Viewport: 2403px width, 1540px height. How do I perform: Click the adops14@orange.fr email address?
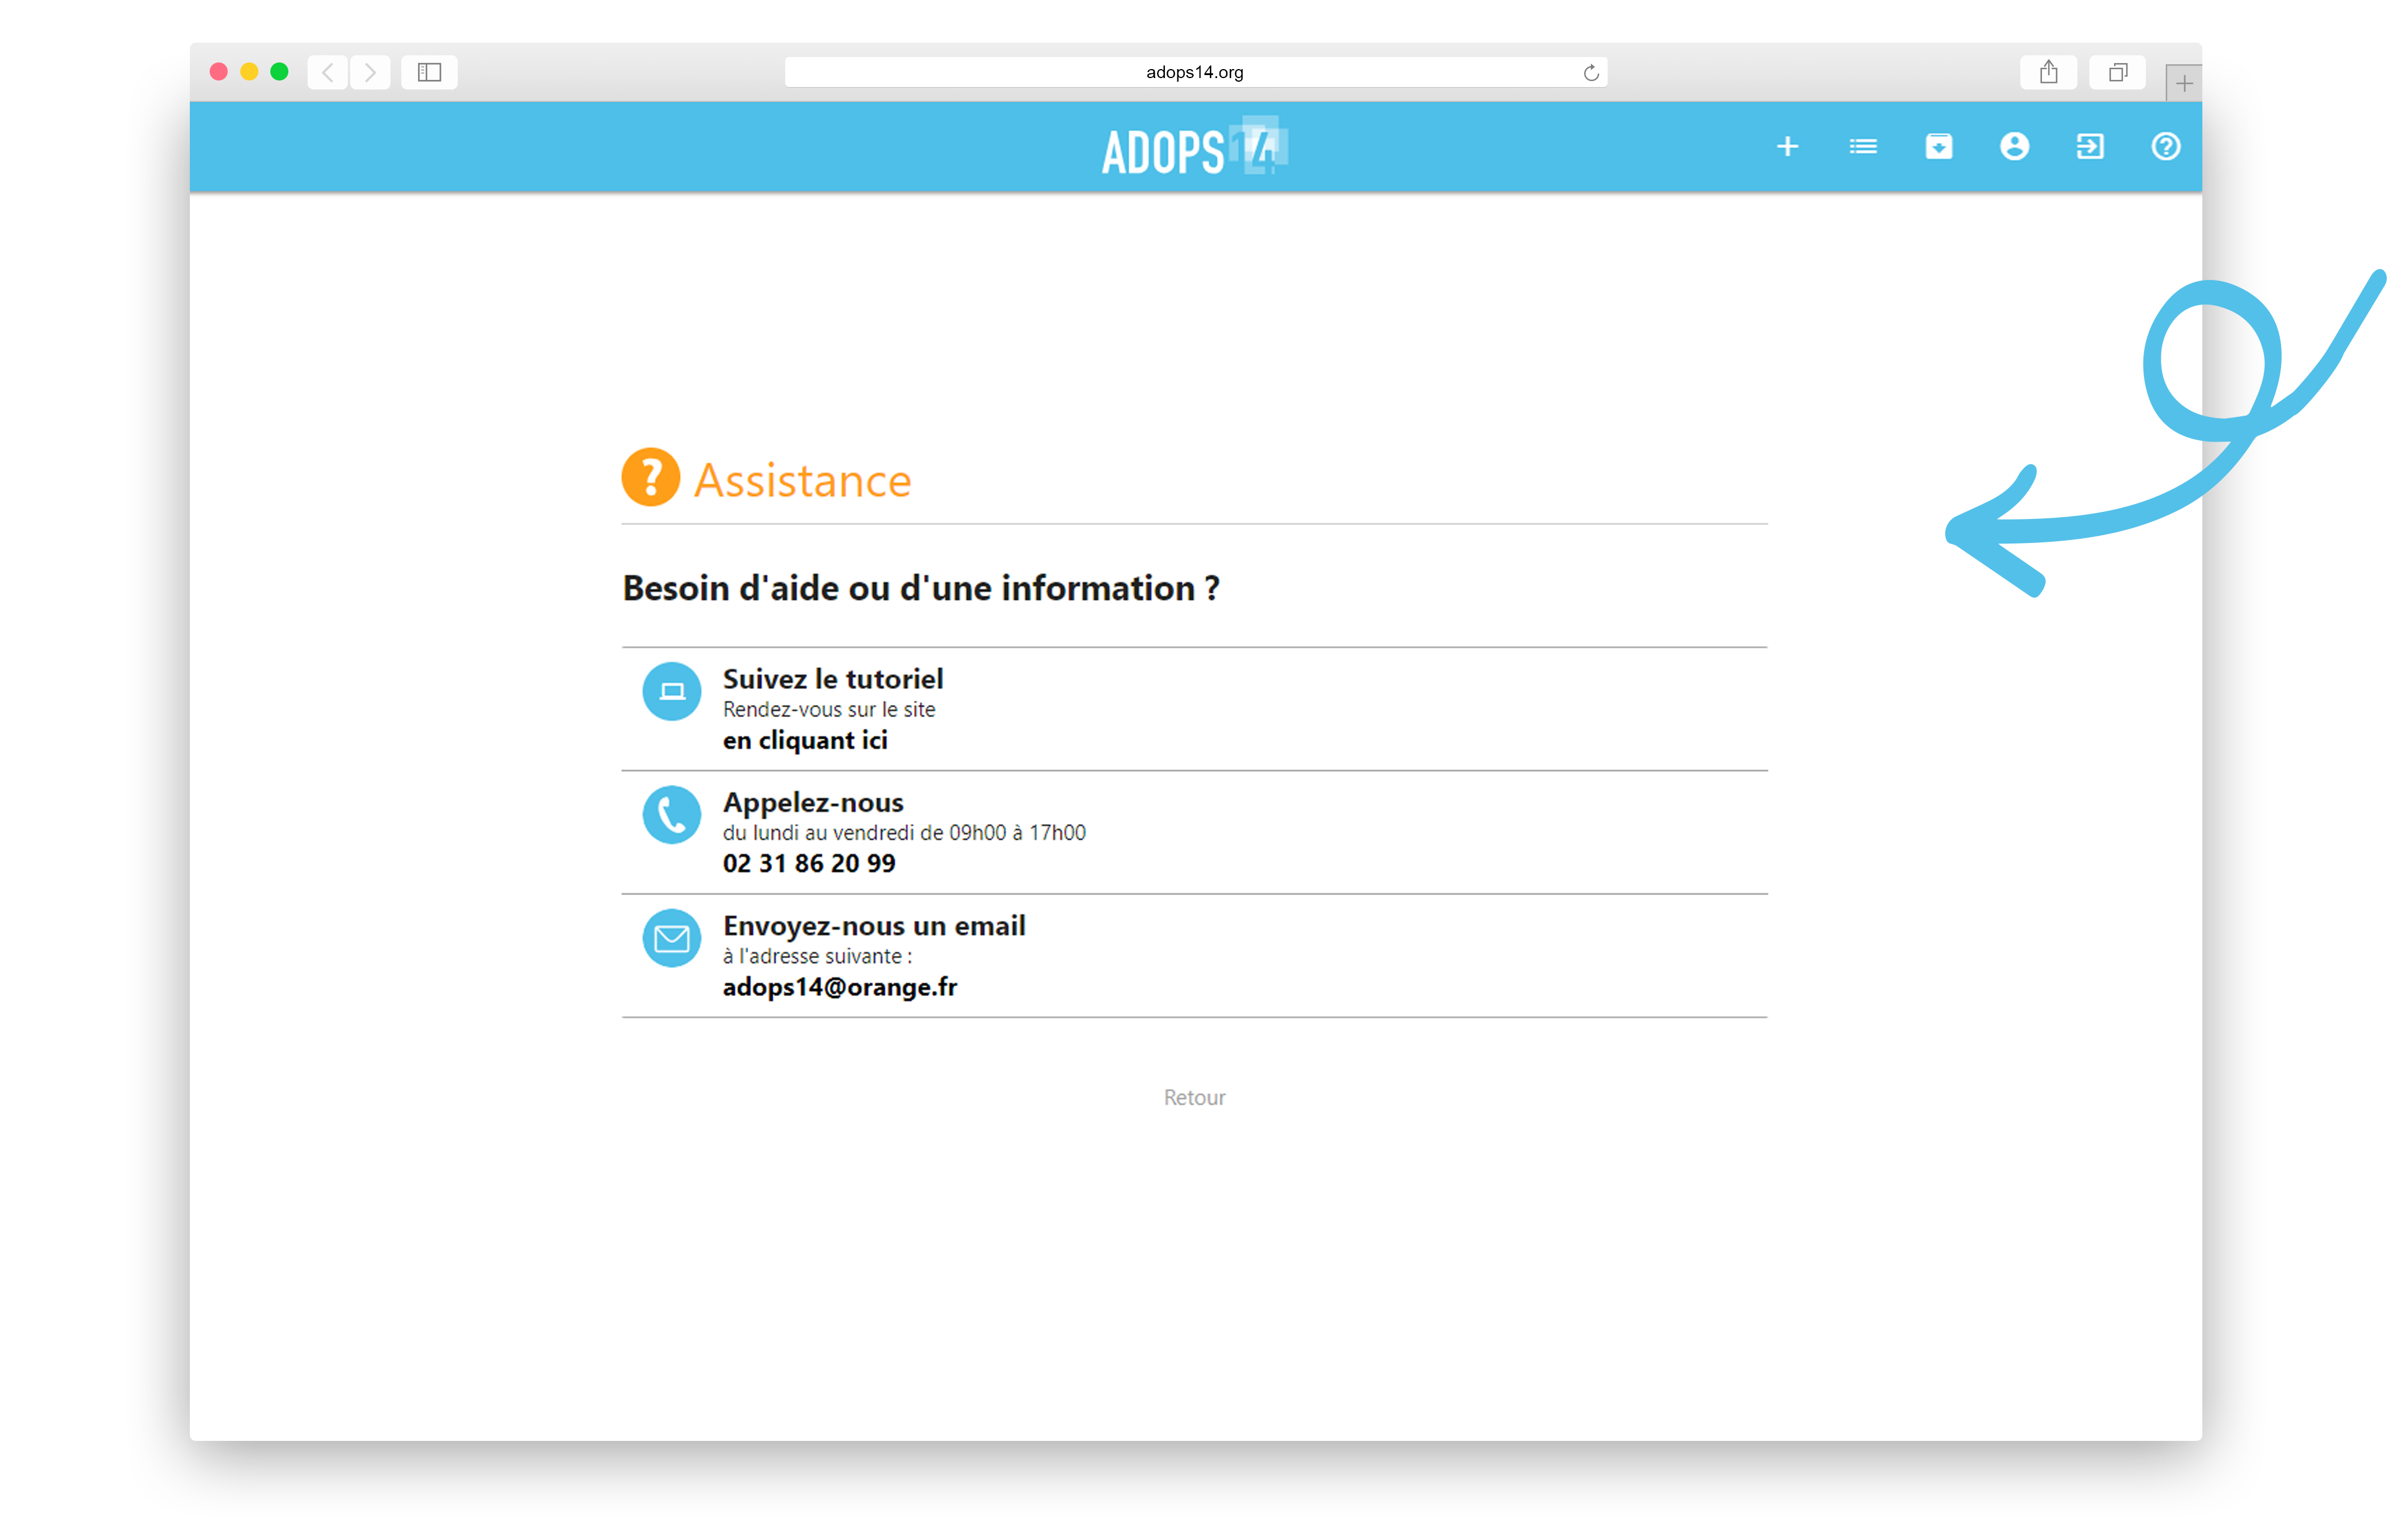point(840,987)
